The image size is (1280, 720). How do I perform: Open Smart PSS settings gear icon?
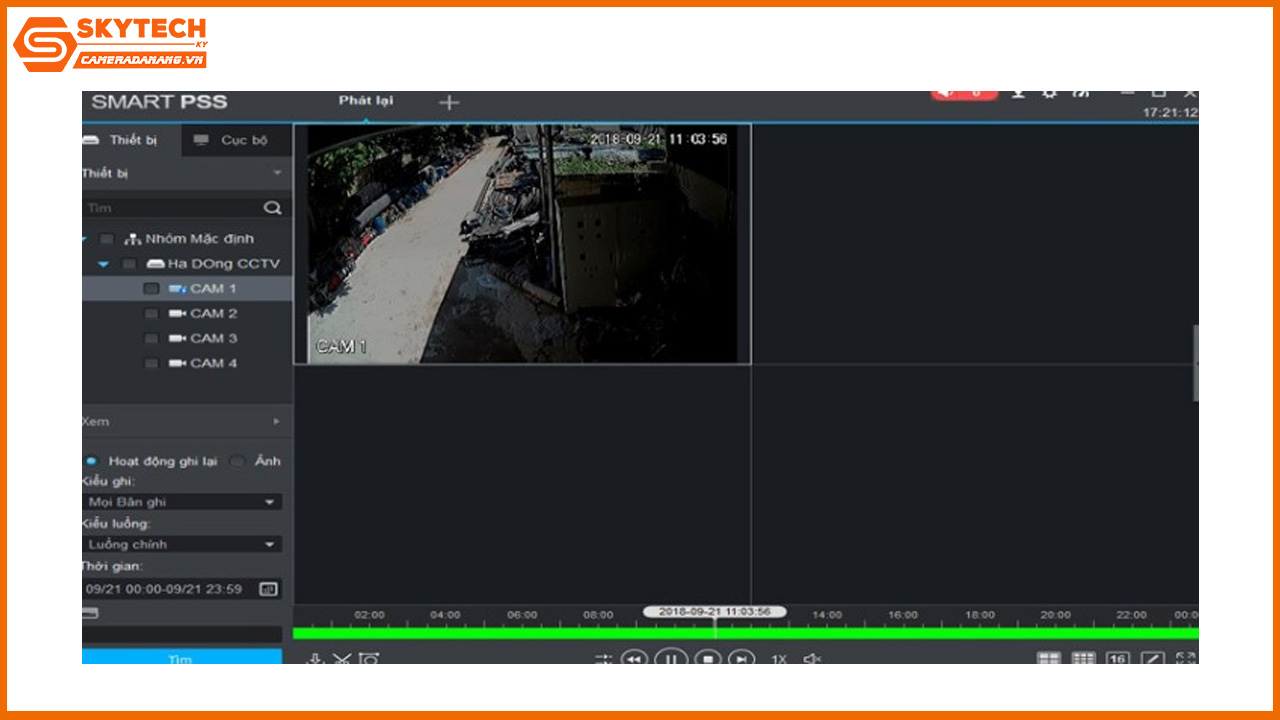[x=1048, y=91]
